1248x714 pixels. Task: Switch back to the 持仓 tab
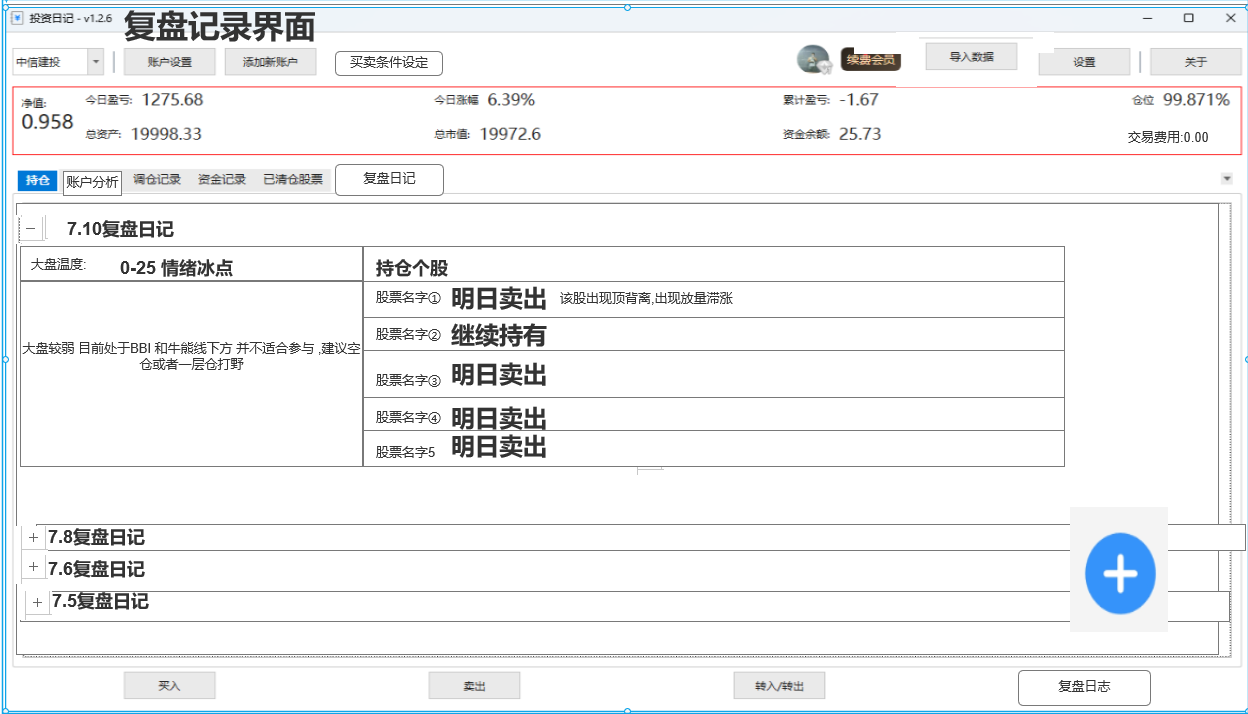tap(36, 181)
